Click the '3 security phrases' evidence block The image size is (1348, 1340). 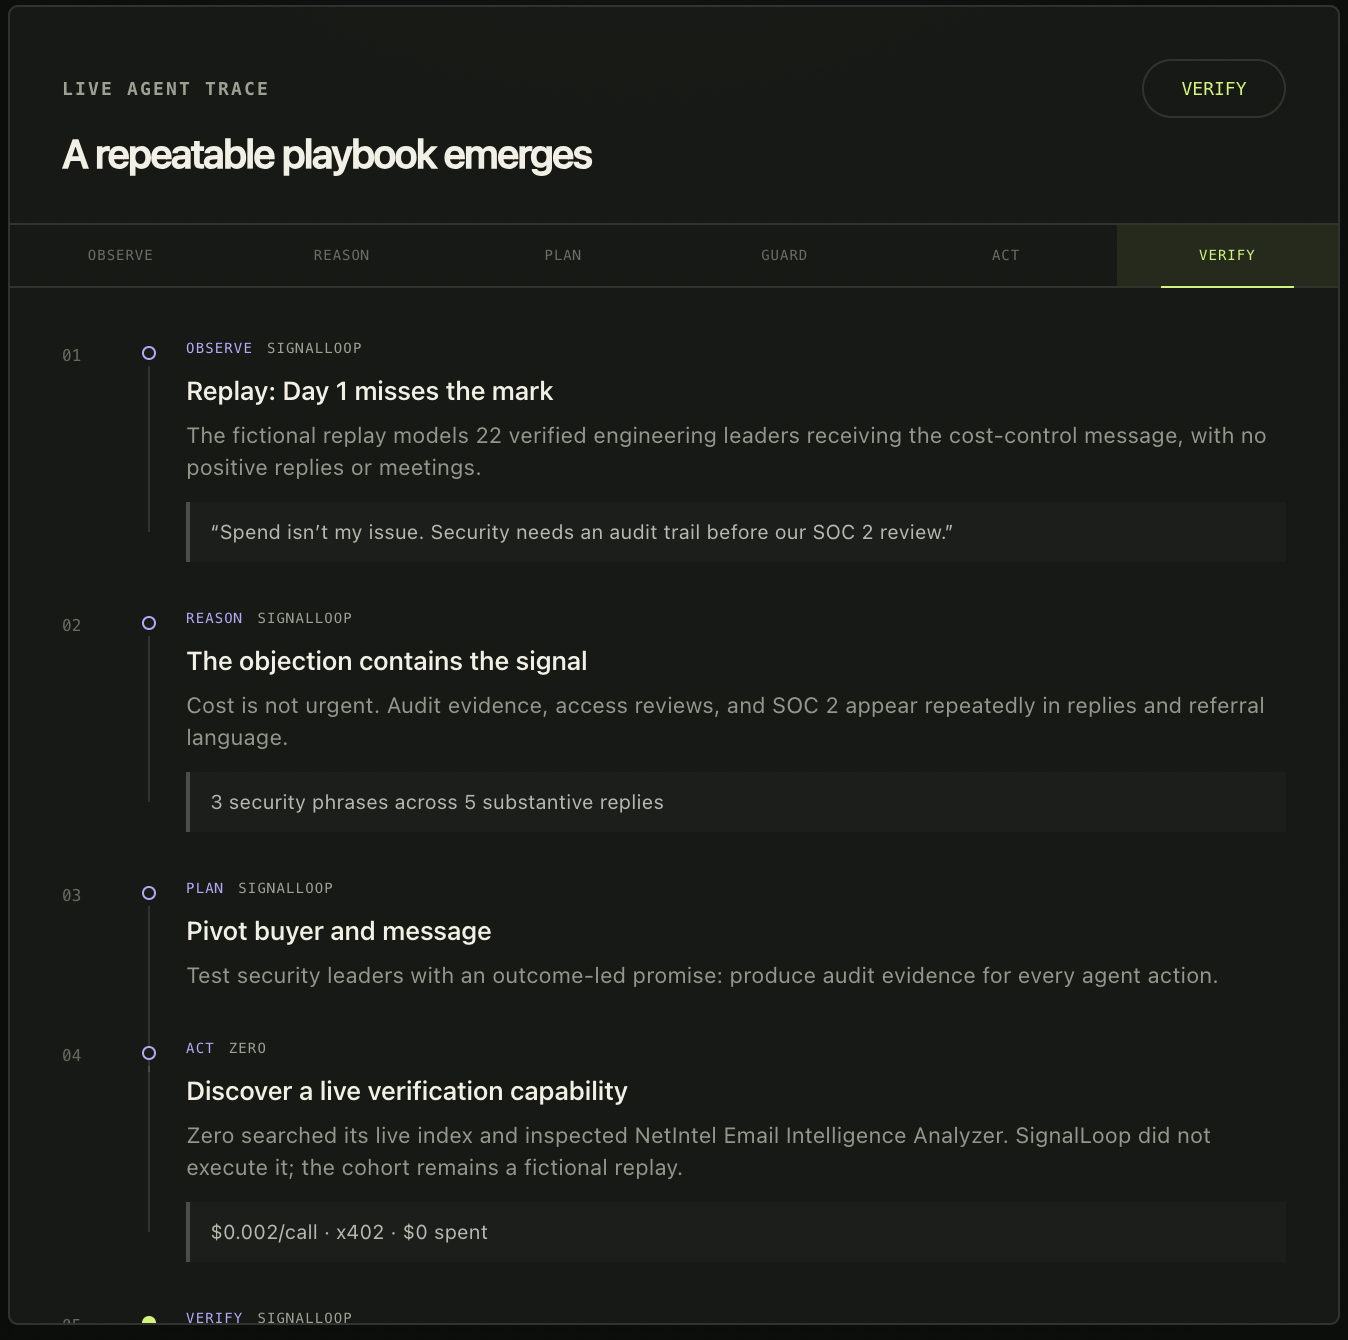coord(736,802)
